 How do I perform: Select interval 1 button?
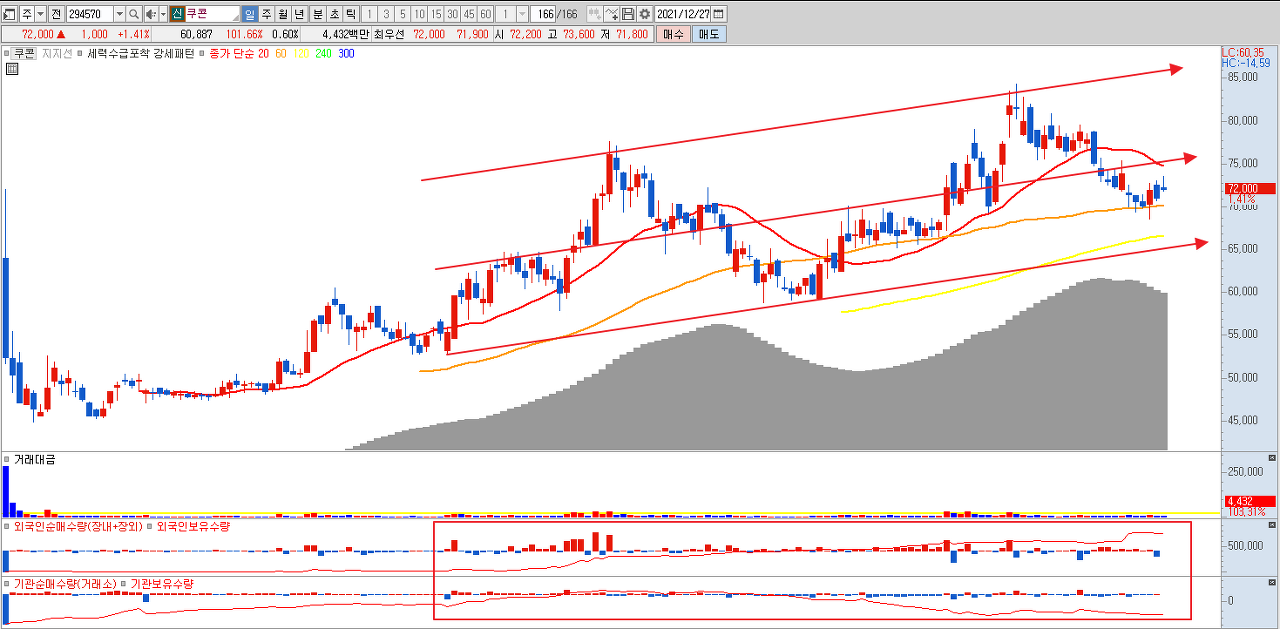pos(370,14)
